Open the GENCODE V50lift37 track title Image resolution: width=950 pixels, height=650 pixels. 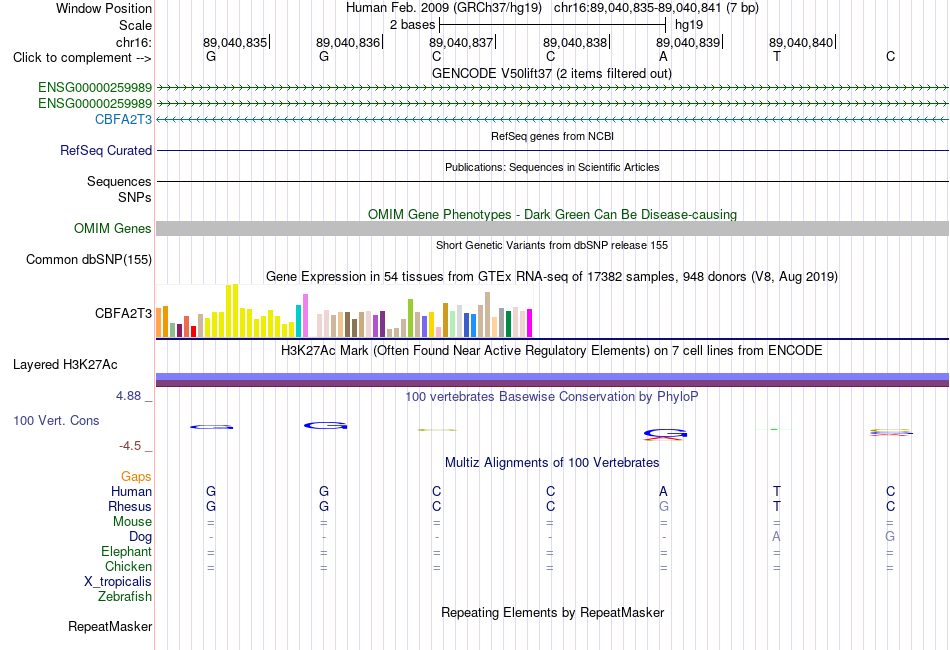pyautogui.click(x=552, y=73)
